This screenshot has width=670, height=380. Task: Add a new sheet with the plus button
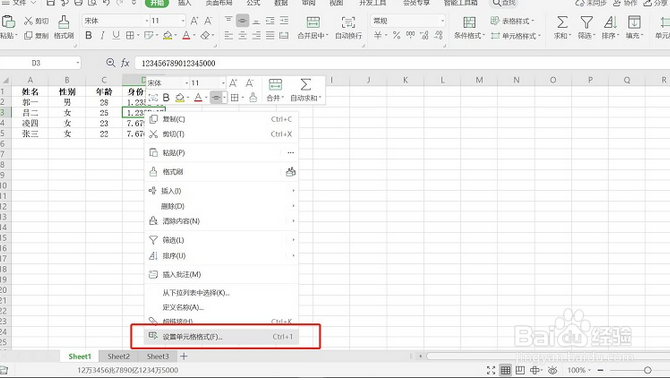184,356
